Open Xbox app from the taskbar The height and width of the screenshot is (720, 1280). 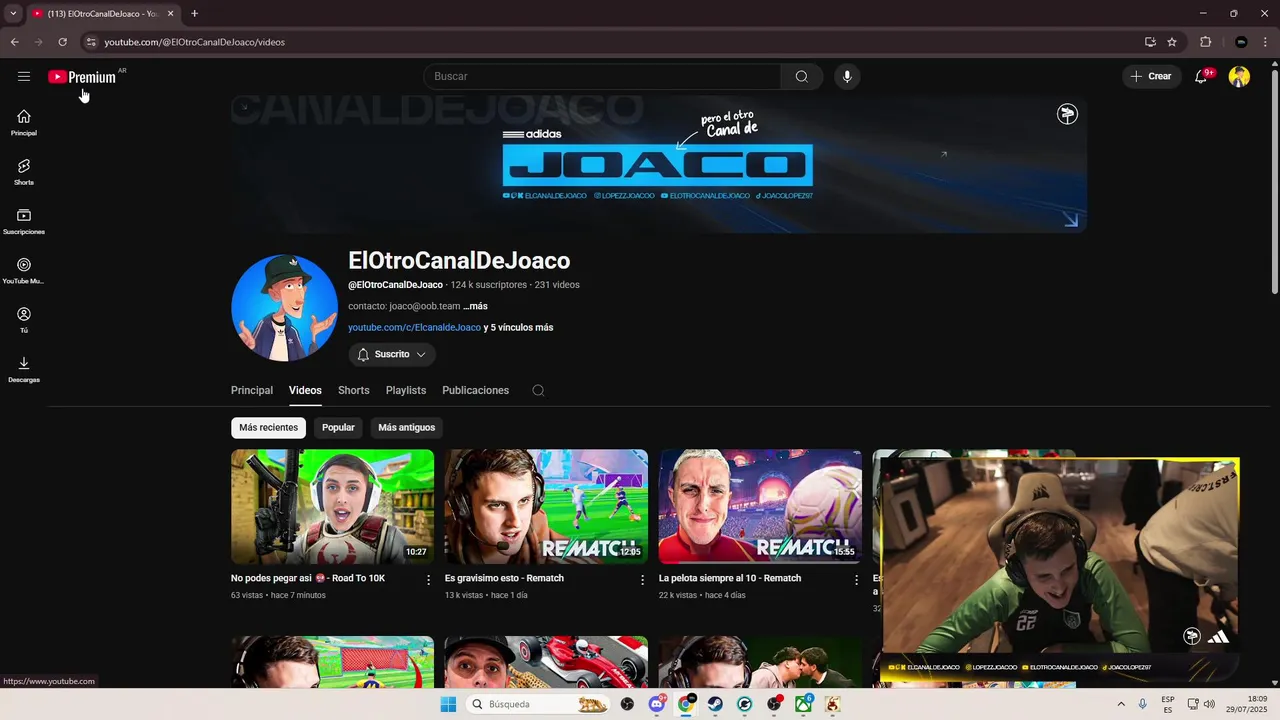point(803,704)
